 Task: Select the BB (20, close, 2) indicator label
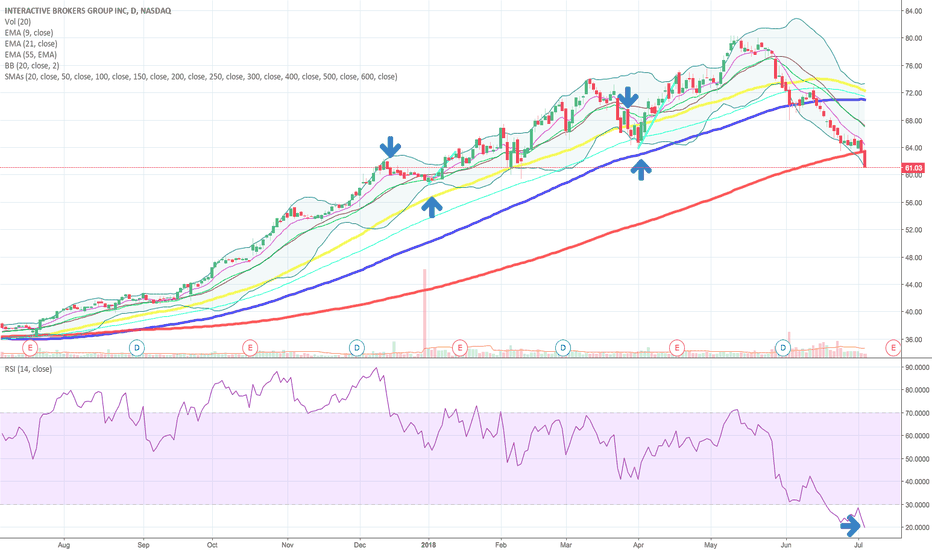coord(32,65)
